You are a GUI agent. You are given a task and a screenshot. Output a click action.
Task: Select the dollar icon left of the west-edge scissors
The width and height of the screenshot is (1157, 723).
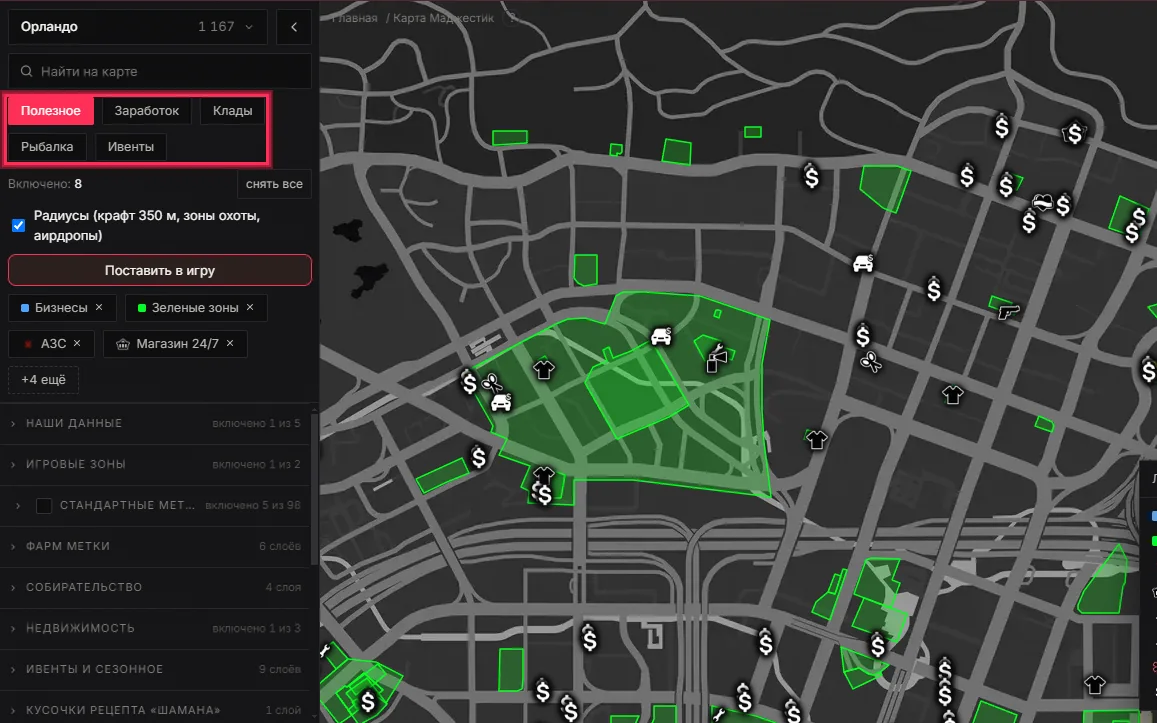click(469, 382)
